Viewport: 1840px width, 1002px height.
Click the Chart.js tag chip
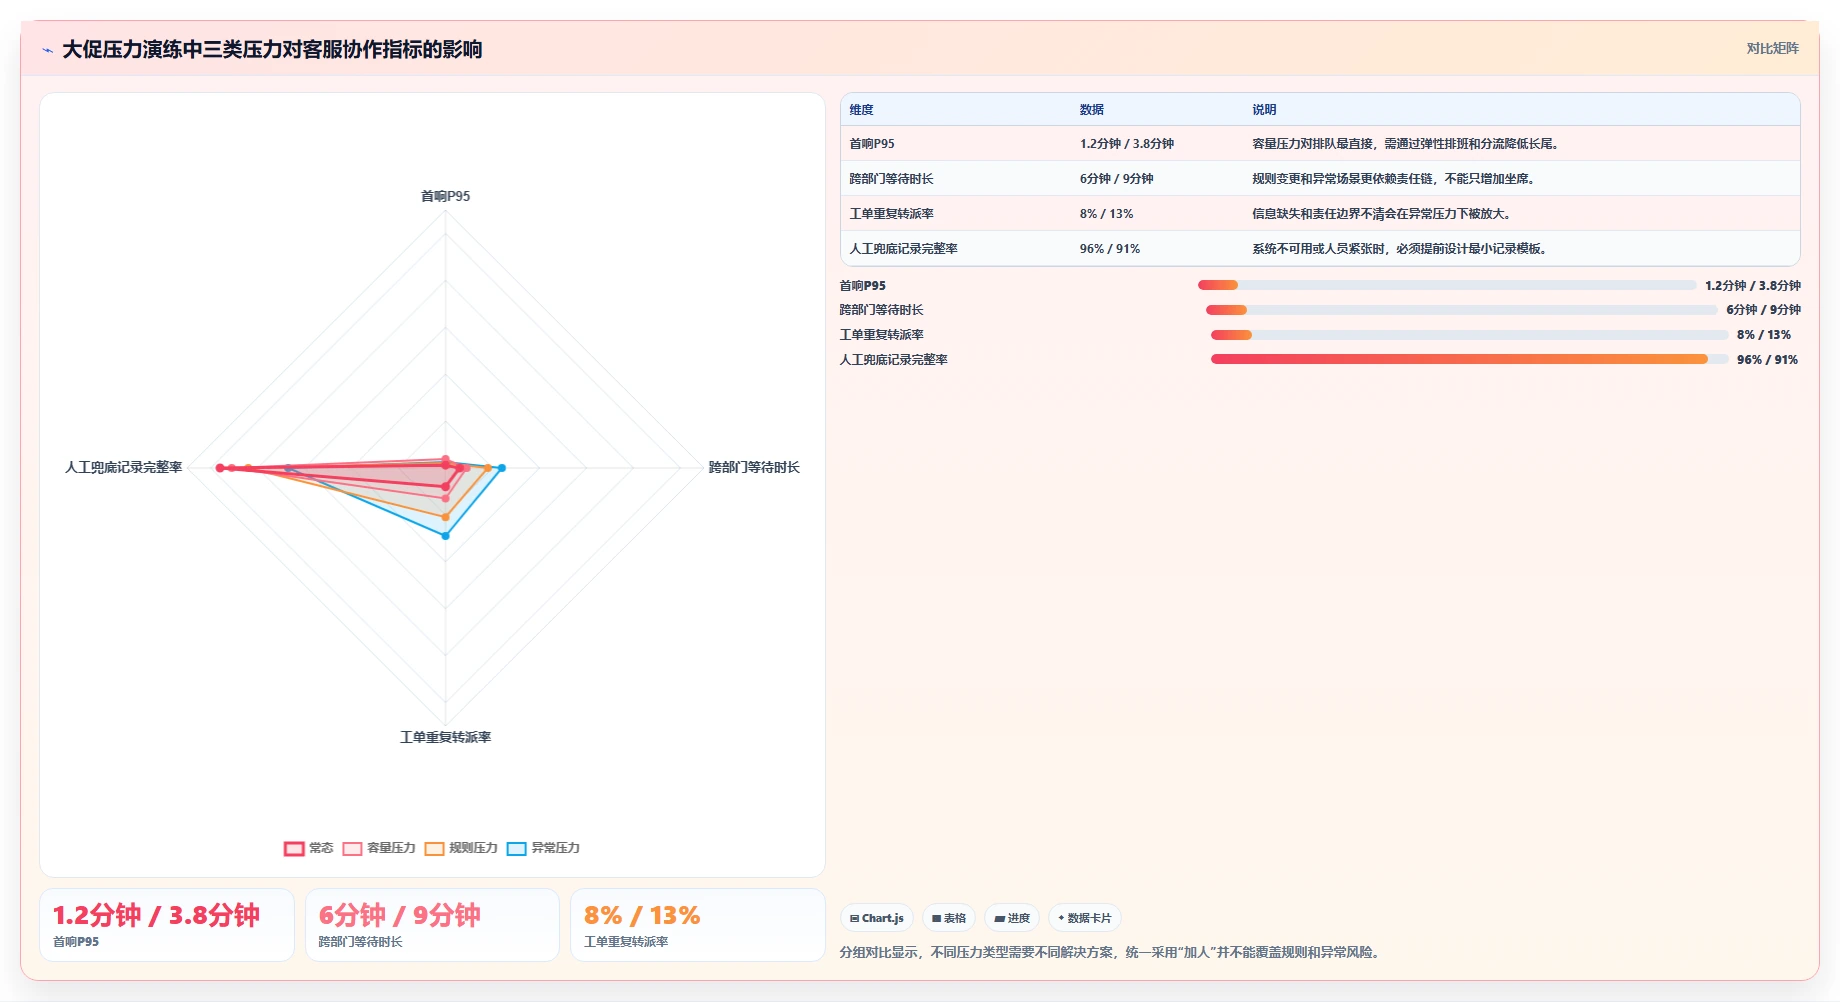(x=877, y=918)
